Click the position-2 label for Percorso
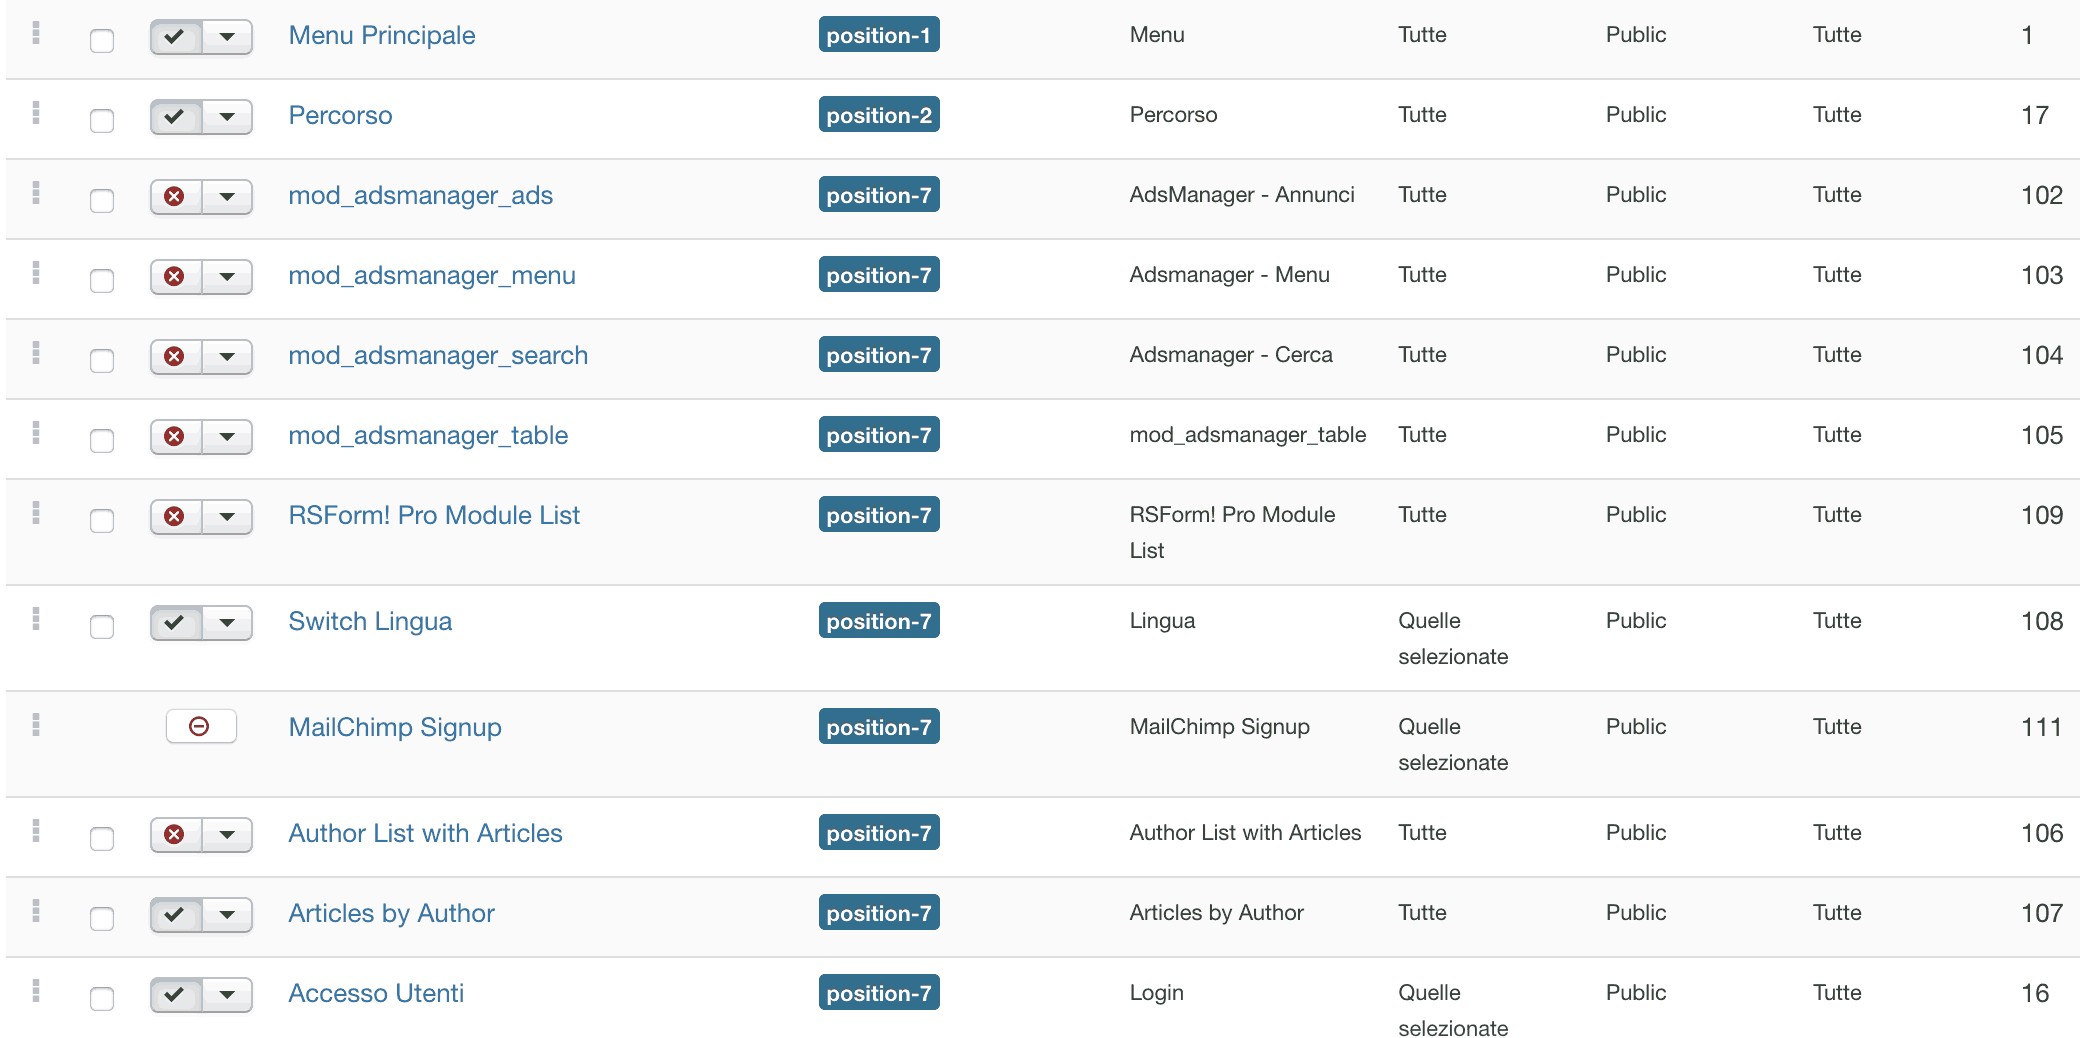Screen dimensions: 2098x1038 [878, 115]
